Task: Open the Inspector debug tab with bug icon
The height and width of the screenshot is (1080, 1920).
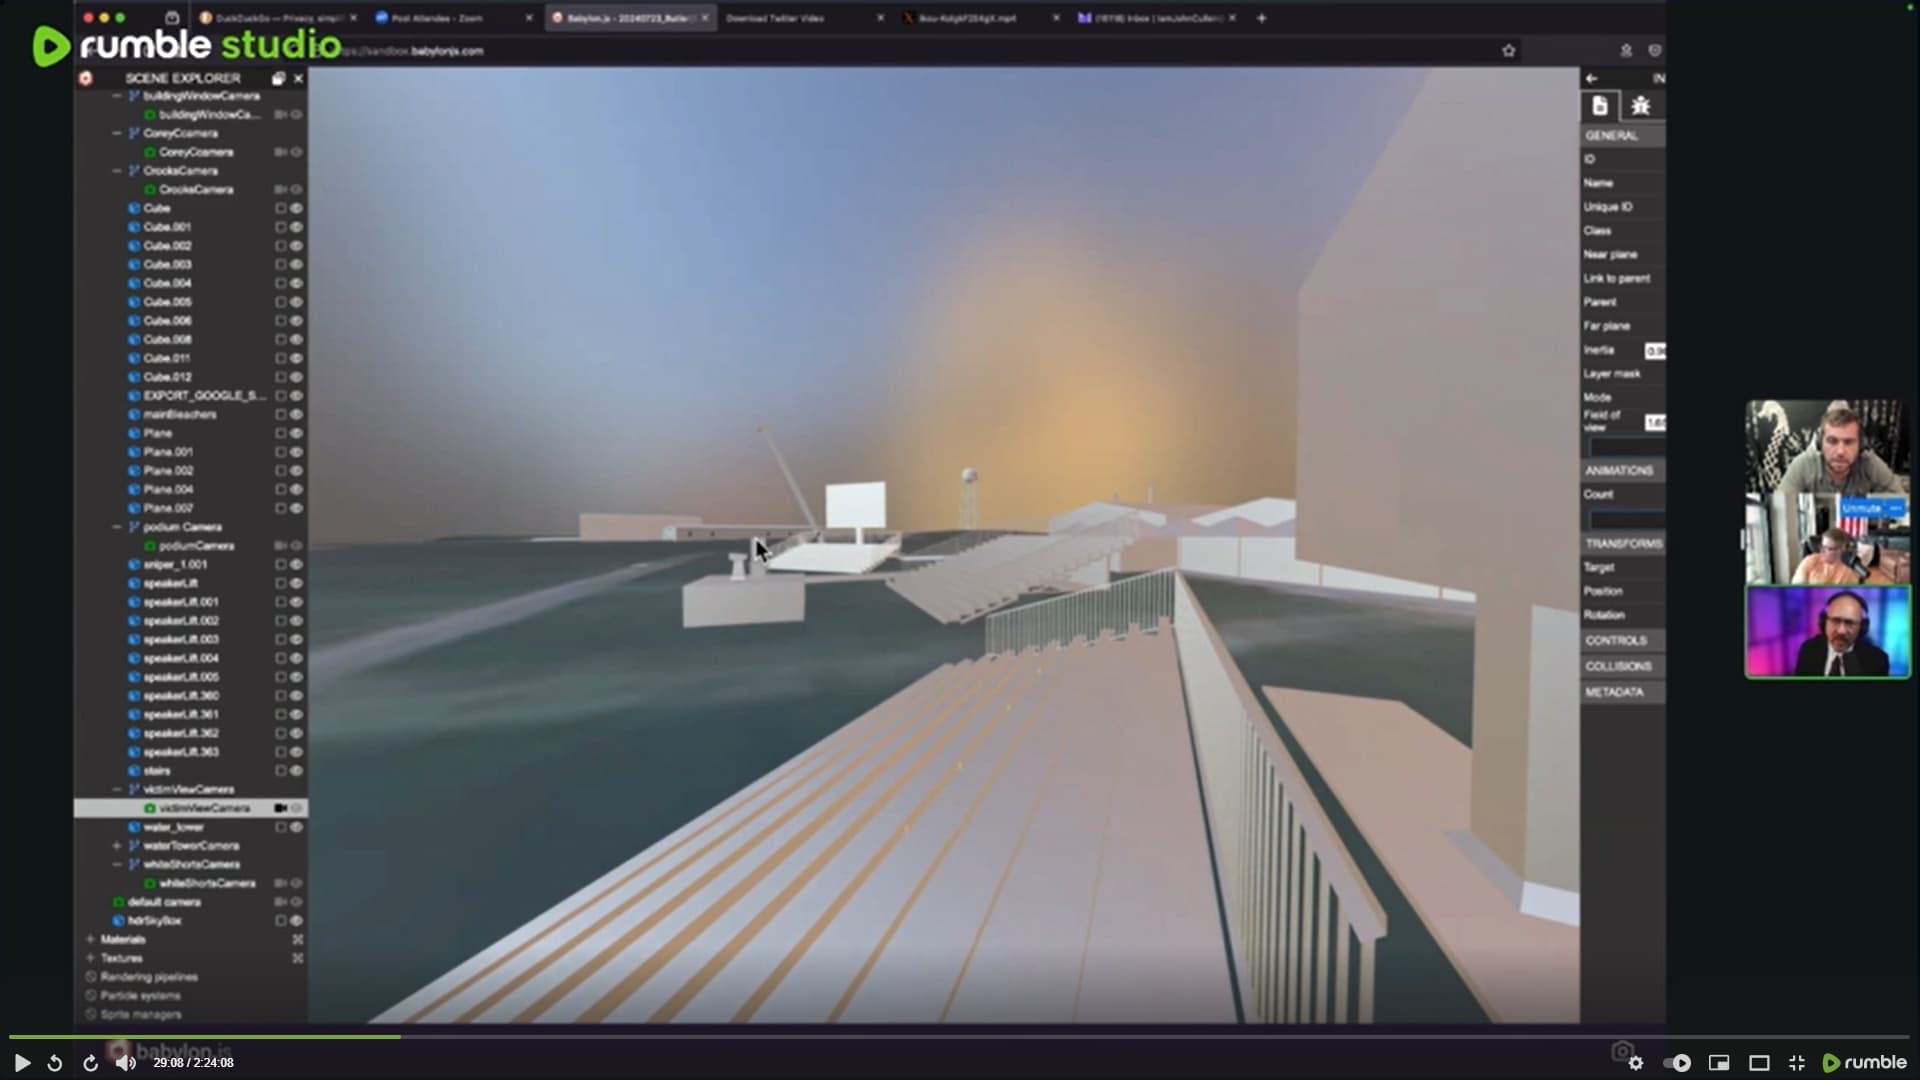Action: coord(1640,106)
